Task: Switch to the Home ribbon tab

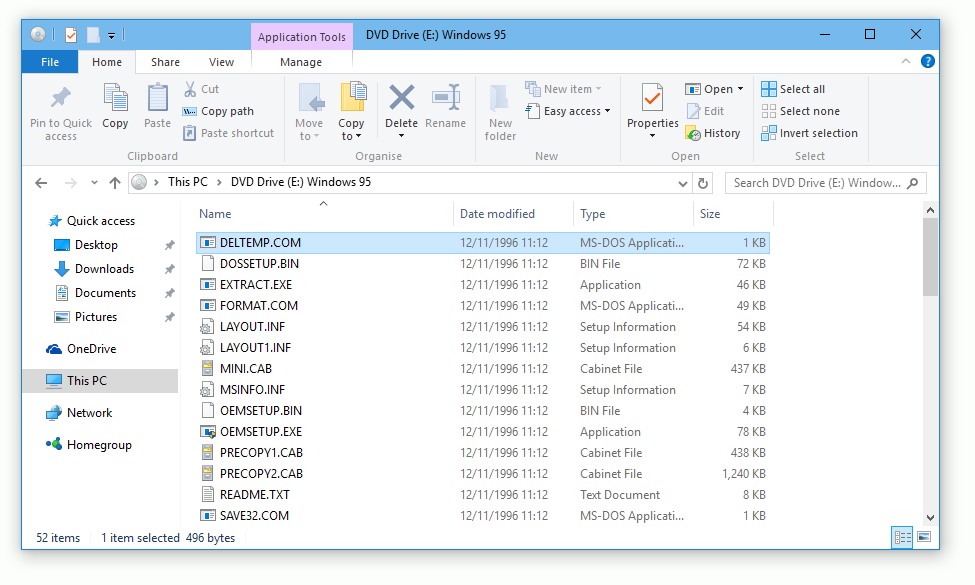Action: (107, 62)
